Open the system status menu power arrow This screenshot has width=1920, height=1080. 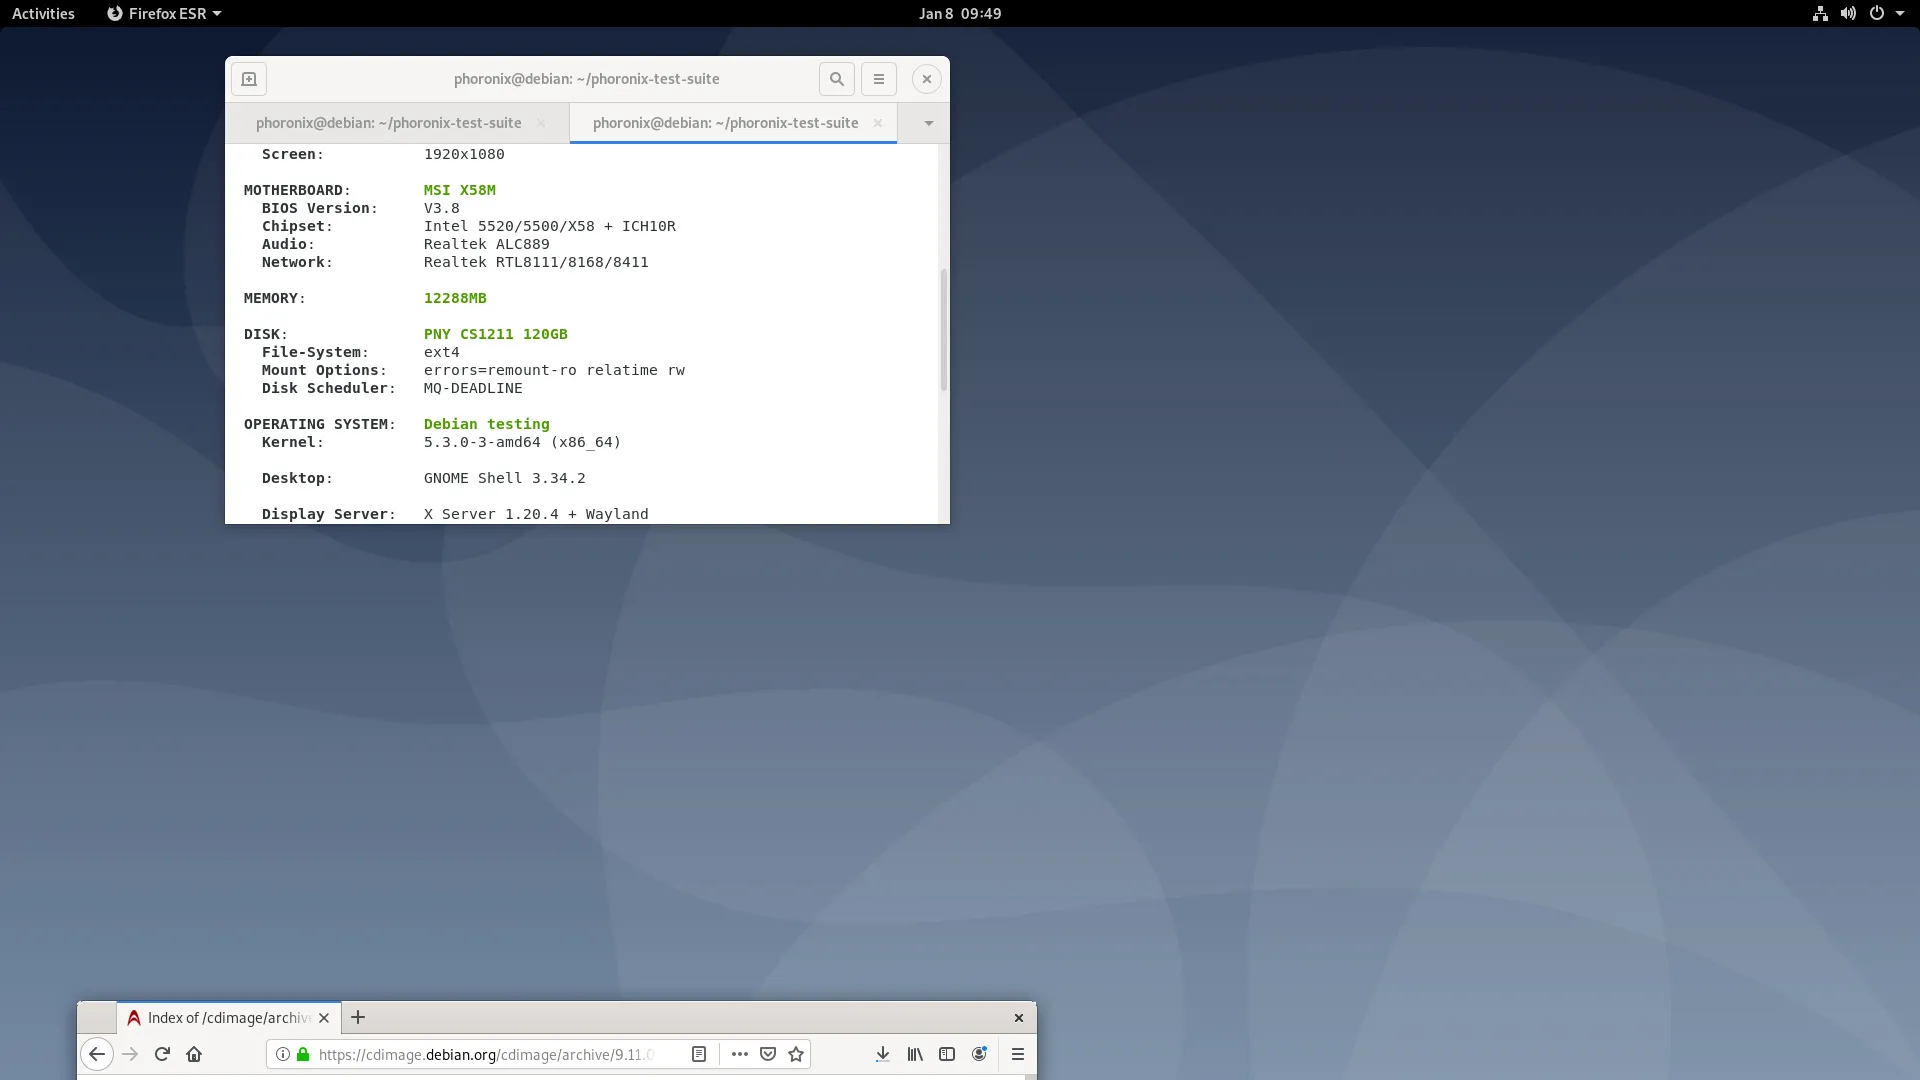1899,13
